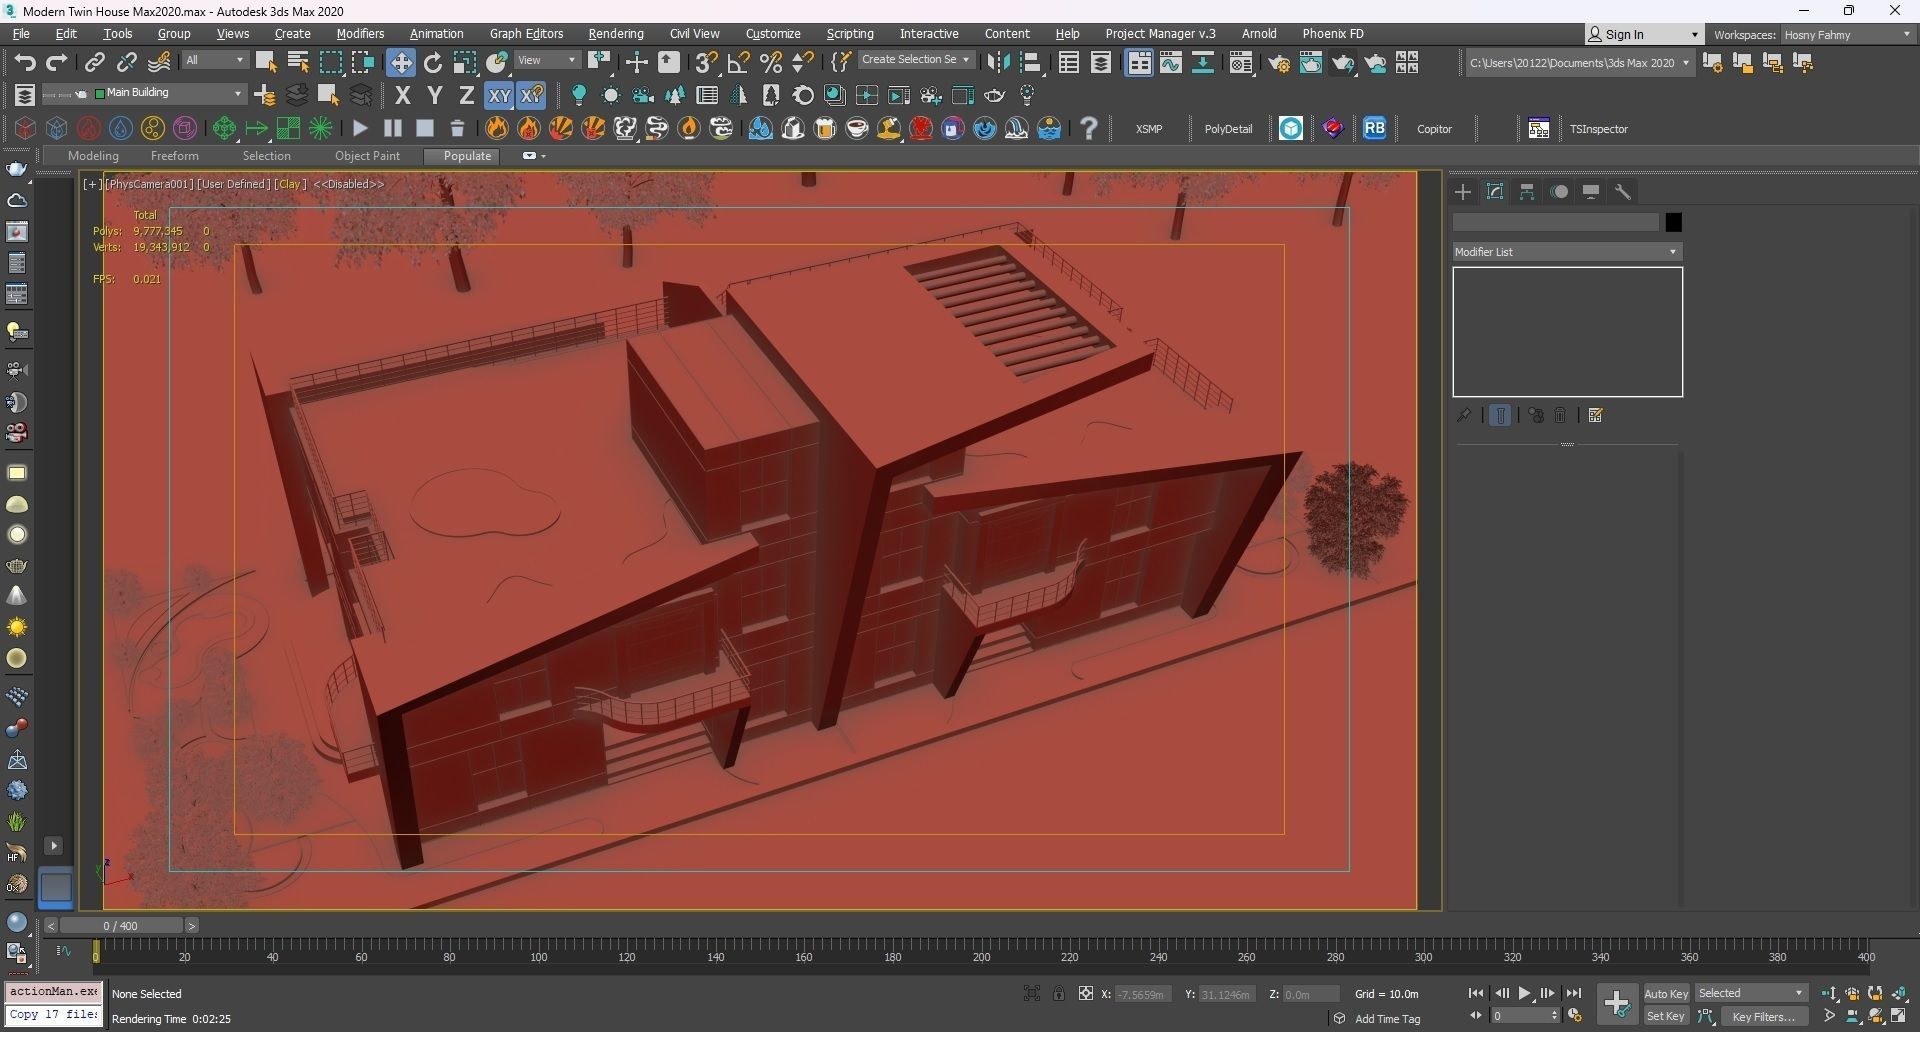Toggle the selection lock padlock
Image resolution: width=1920 pixels, height=1040 pixels.
(x=1058, y=993)
